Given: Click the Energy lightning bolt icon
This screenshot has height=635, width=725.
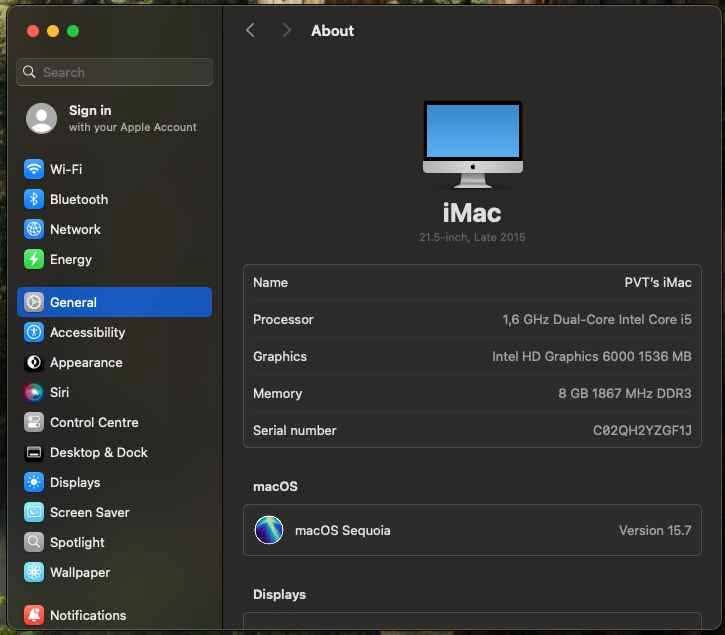Looking at the screenshot, I should [34, 259].
